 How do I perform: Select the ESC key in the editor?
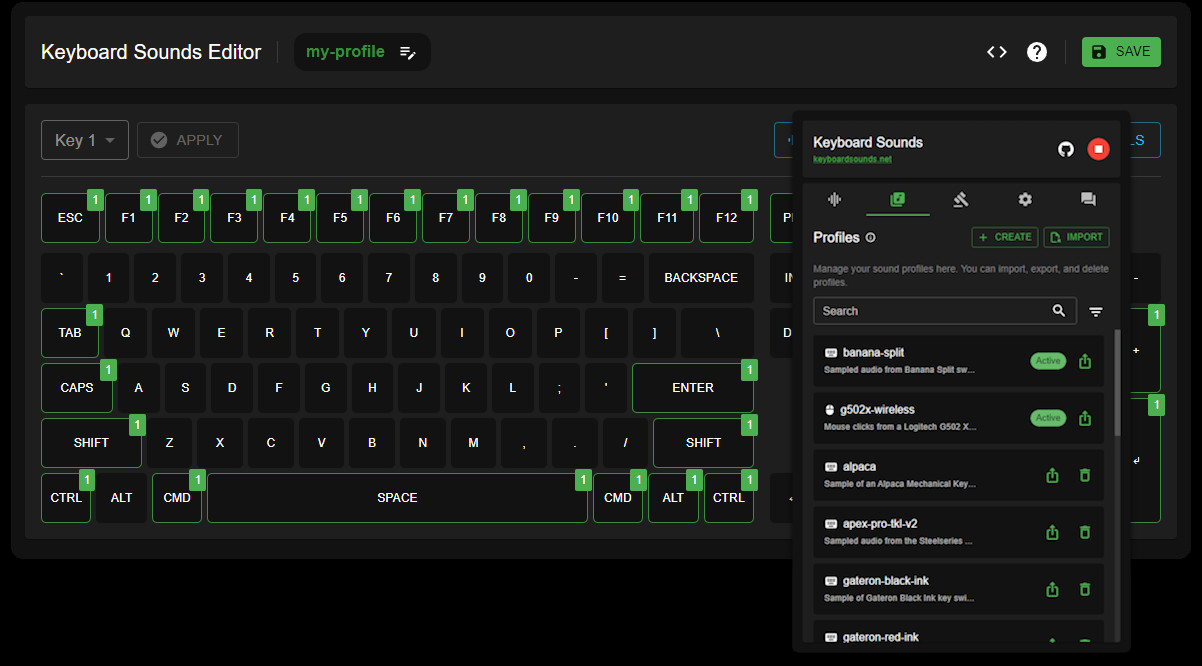click(x=70, y=218)
